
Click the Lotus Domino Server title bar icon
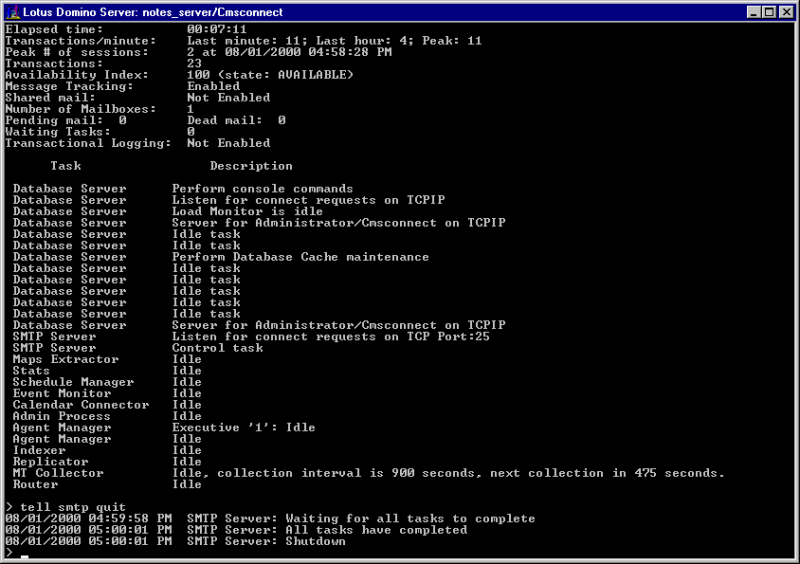coord(12,12)
